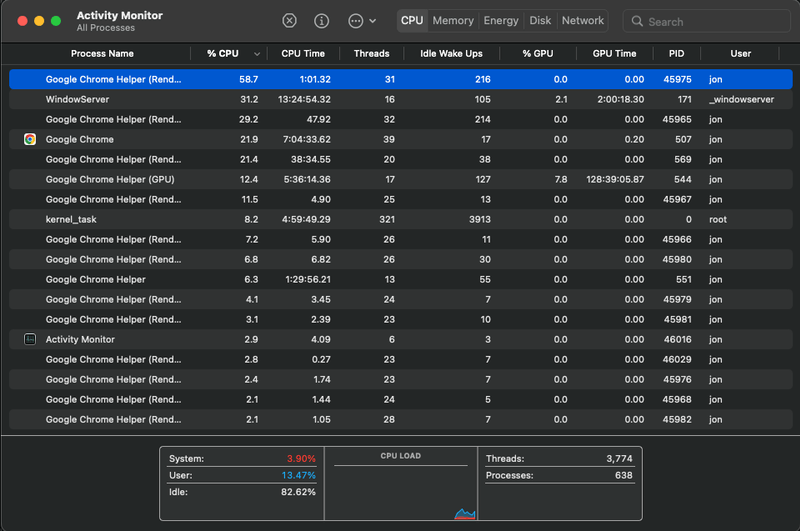Switch to the Energy tab
The height and width of the screenshot is (531, 800).
click(501, 21)
